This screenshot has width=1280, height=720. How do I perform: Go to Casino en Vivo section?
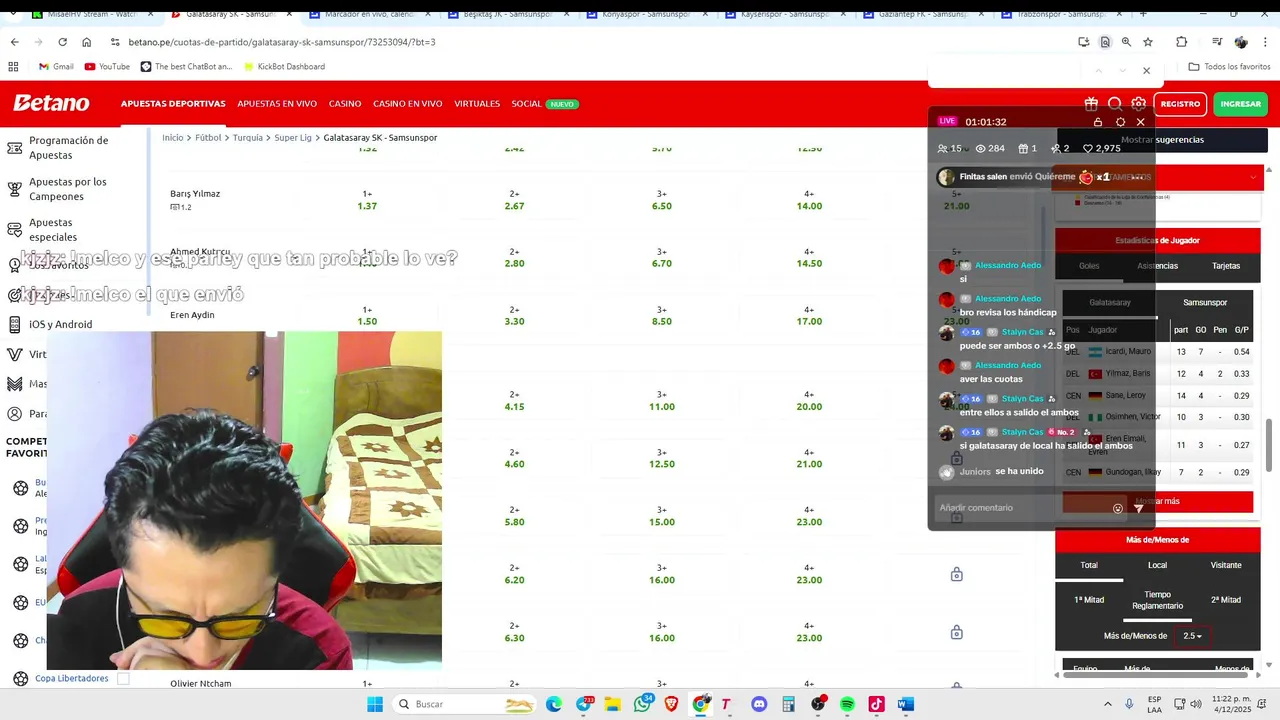[408, 104]
